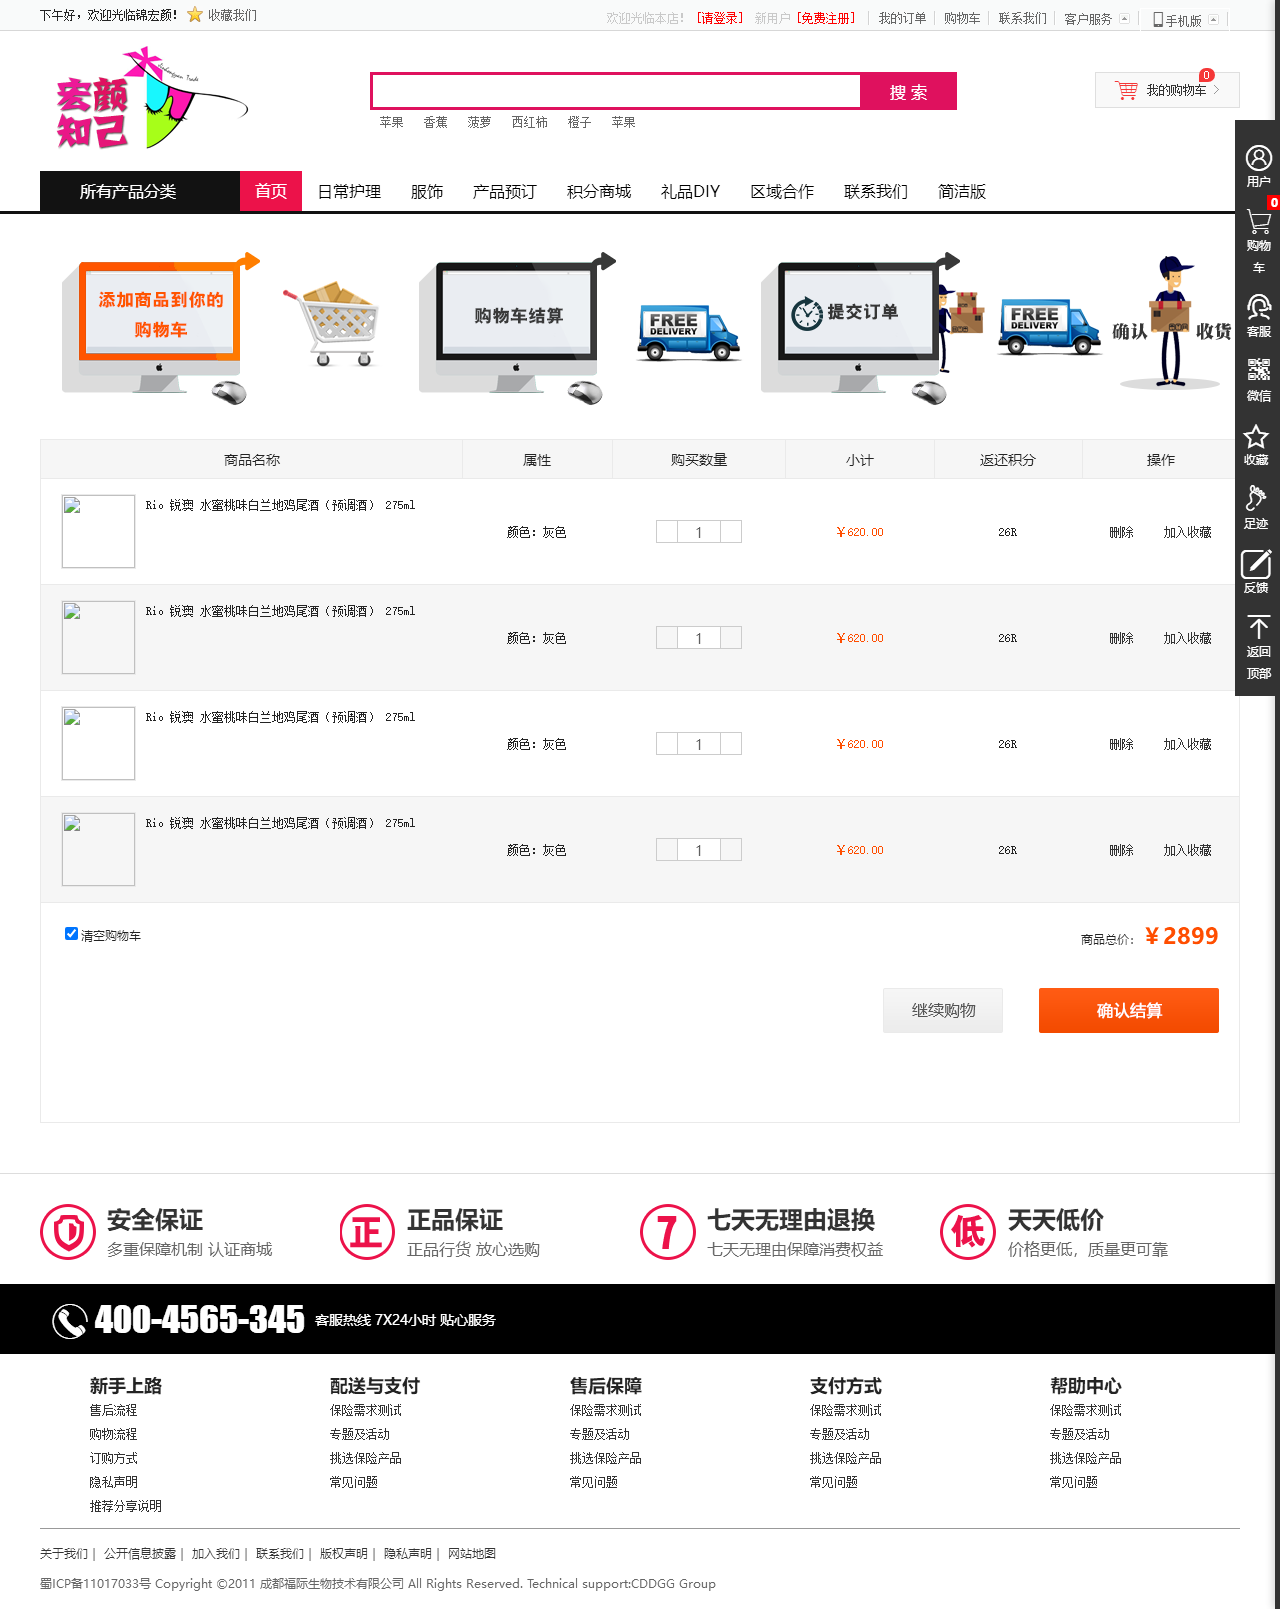Open the 积分商城 menu item
The width and height of the screenshot is (1280, 1609).
coord(598,191)
